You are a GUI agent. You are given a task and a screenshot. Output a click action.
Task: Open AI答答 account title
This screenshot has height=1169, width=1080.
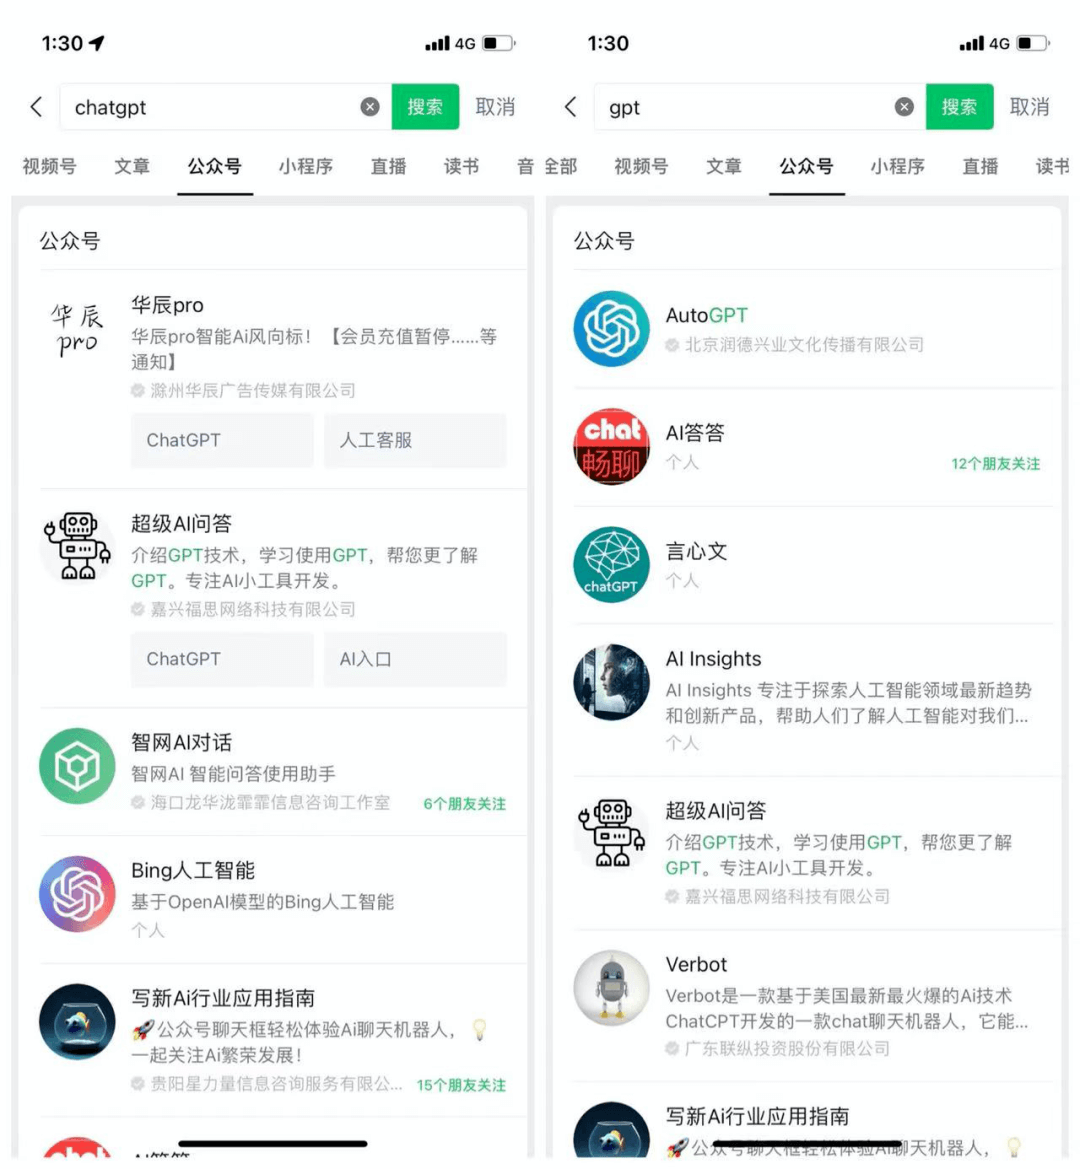tap(695, 432)
